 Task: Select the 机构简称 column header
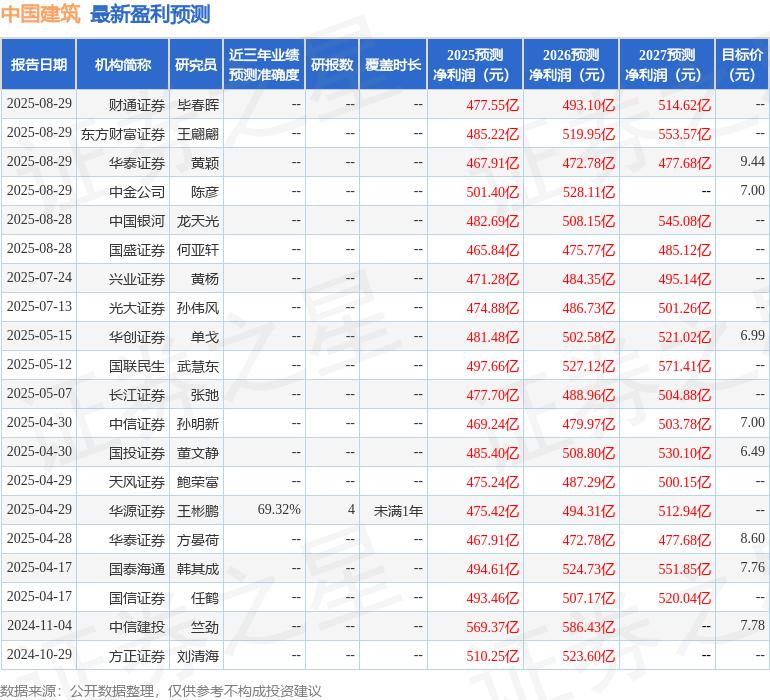123,64
